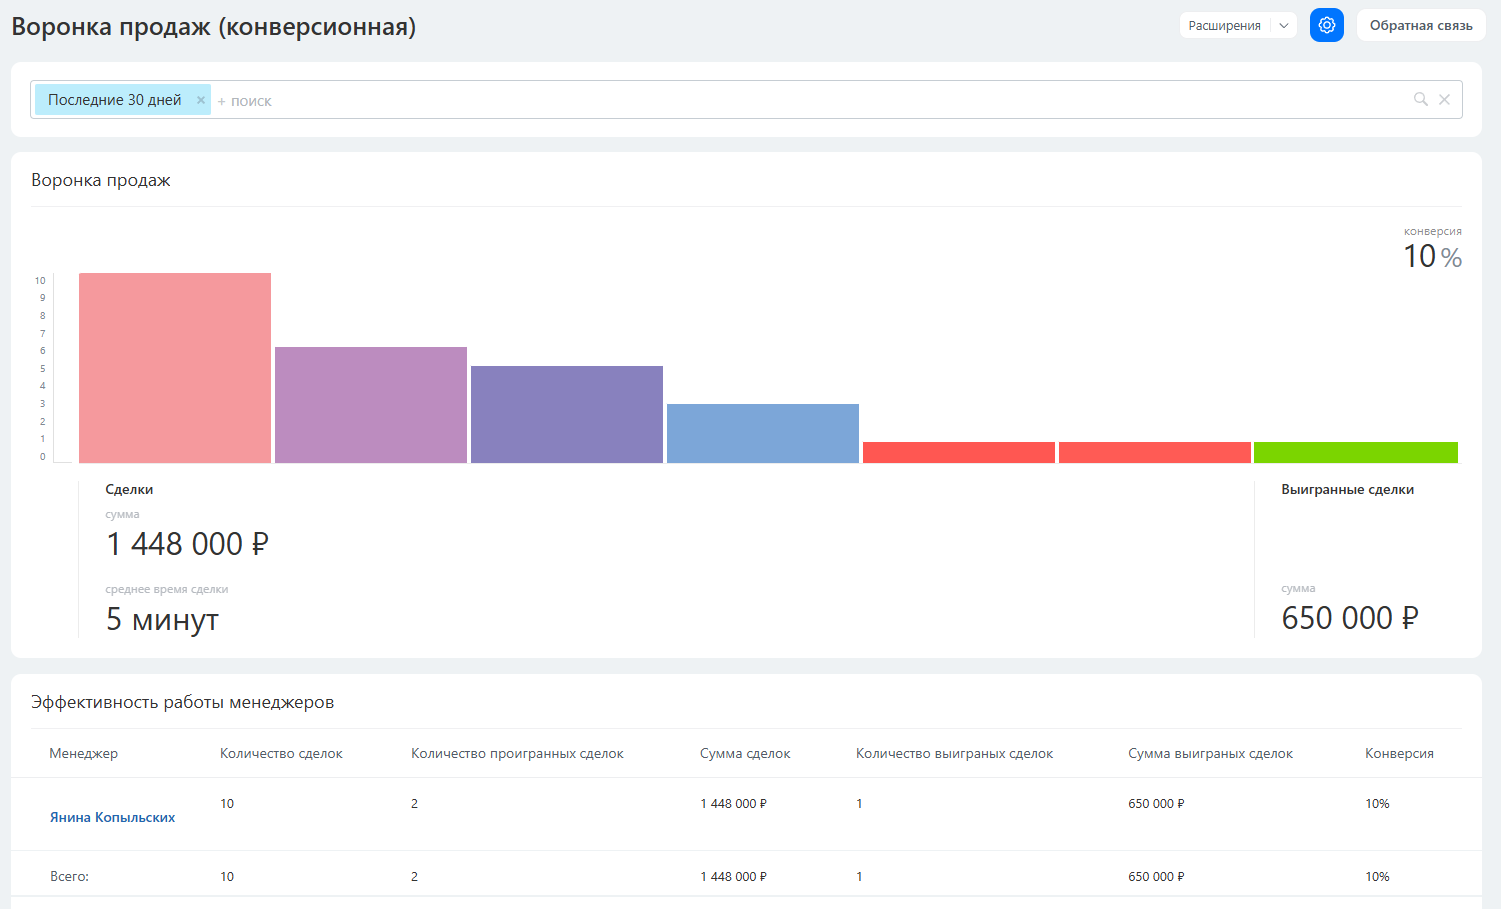1501x909 pixels.
Task: Click the Сумма выиграных сделок column header
Action: click(x=1210, y=753)
